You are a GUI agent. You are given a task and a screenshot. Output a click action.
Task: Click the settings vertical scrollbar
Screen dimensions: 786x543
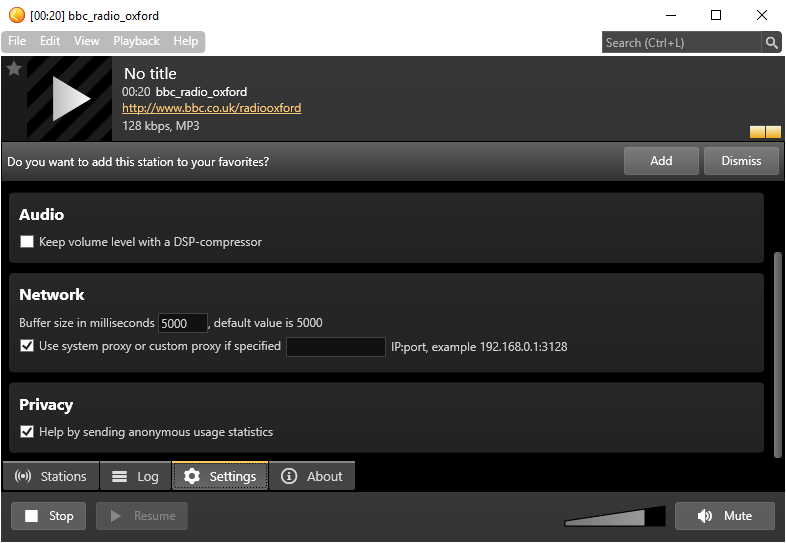coord(778,354)
